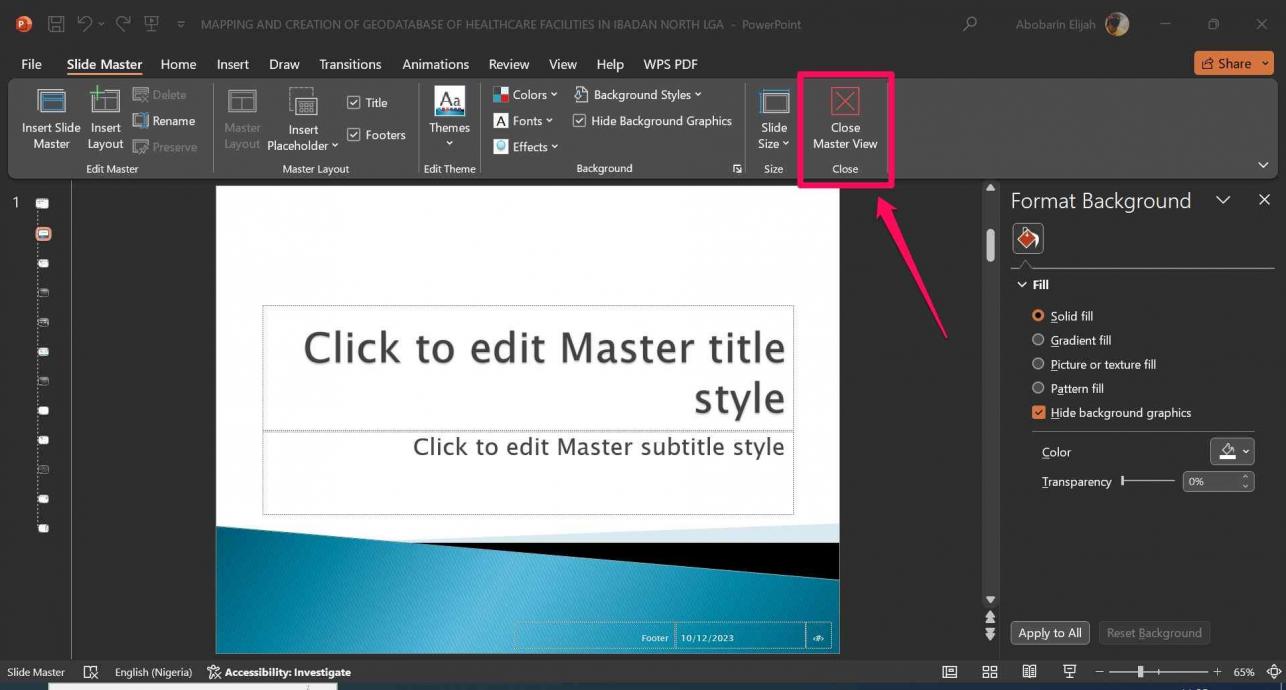Open the Transitions tab
The height and width of the screenshot is (690, 1286).
[x=350, y=64]
